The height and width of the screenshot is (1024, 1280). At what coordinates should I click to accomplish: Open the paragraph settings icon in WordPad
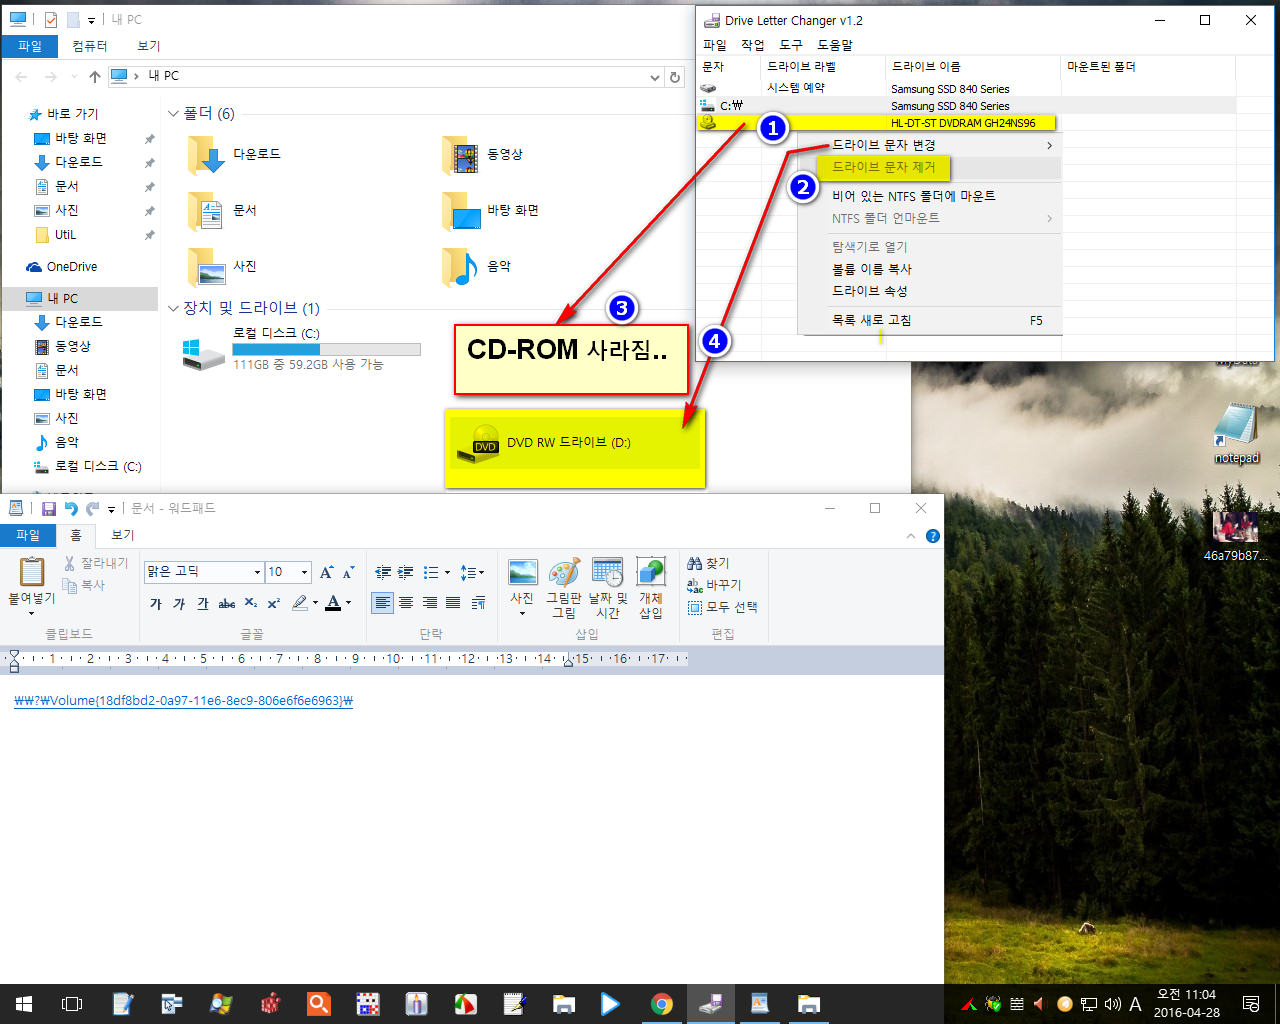point(478,603)
